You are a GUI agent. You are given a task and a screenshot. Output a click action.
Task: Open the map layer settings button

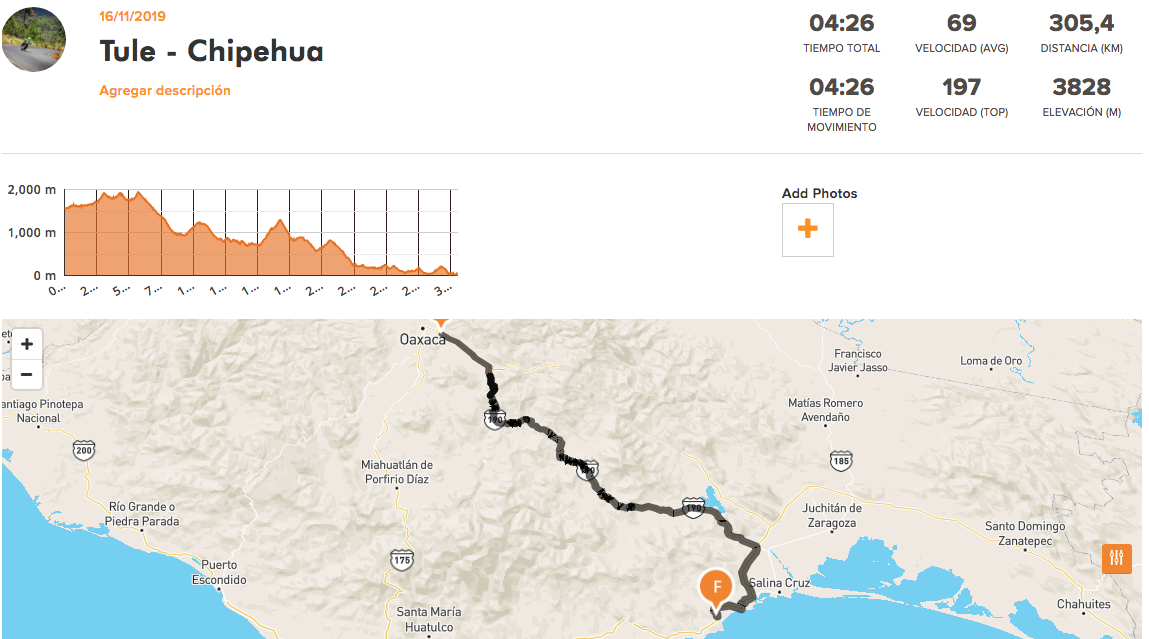pyautogui.click(x=1116, y=558)
